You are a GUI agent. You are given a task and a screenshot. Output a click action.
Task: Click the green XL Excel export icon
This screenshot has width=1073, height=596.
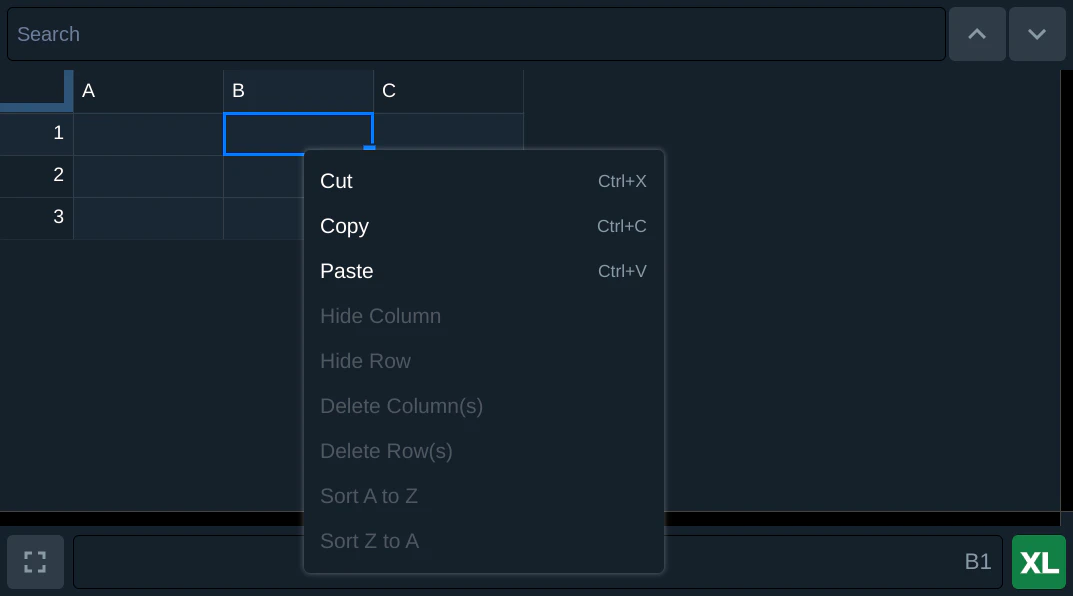[x=1039, y=562]
